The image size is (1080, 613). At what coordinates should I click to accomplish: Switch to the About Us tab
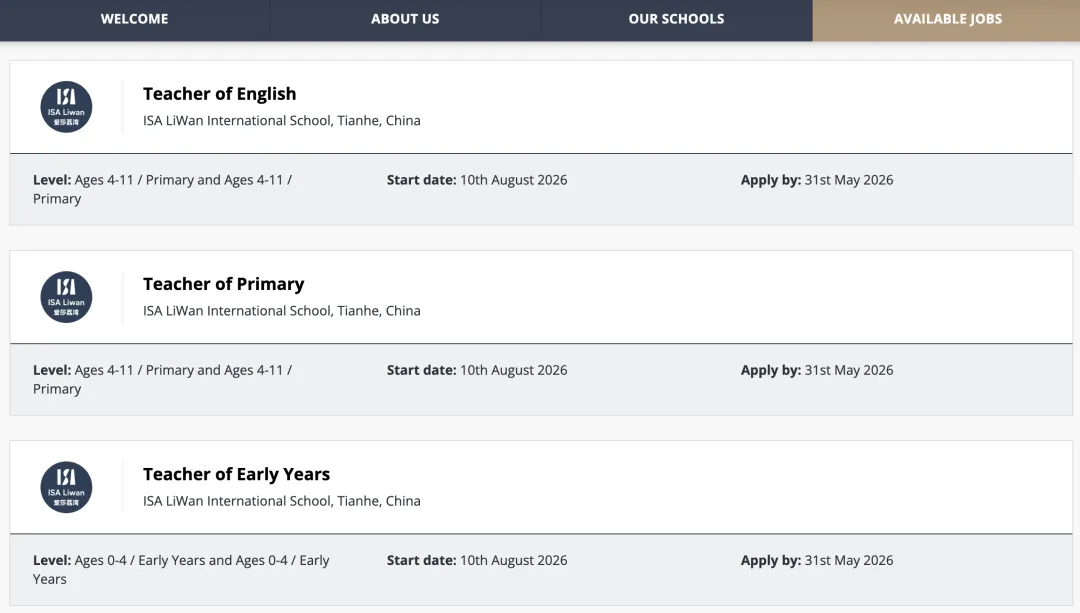point(405,19)
